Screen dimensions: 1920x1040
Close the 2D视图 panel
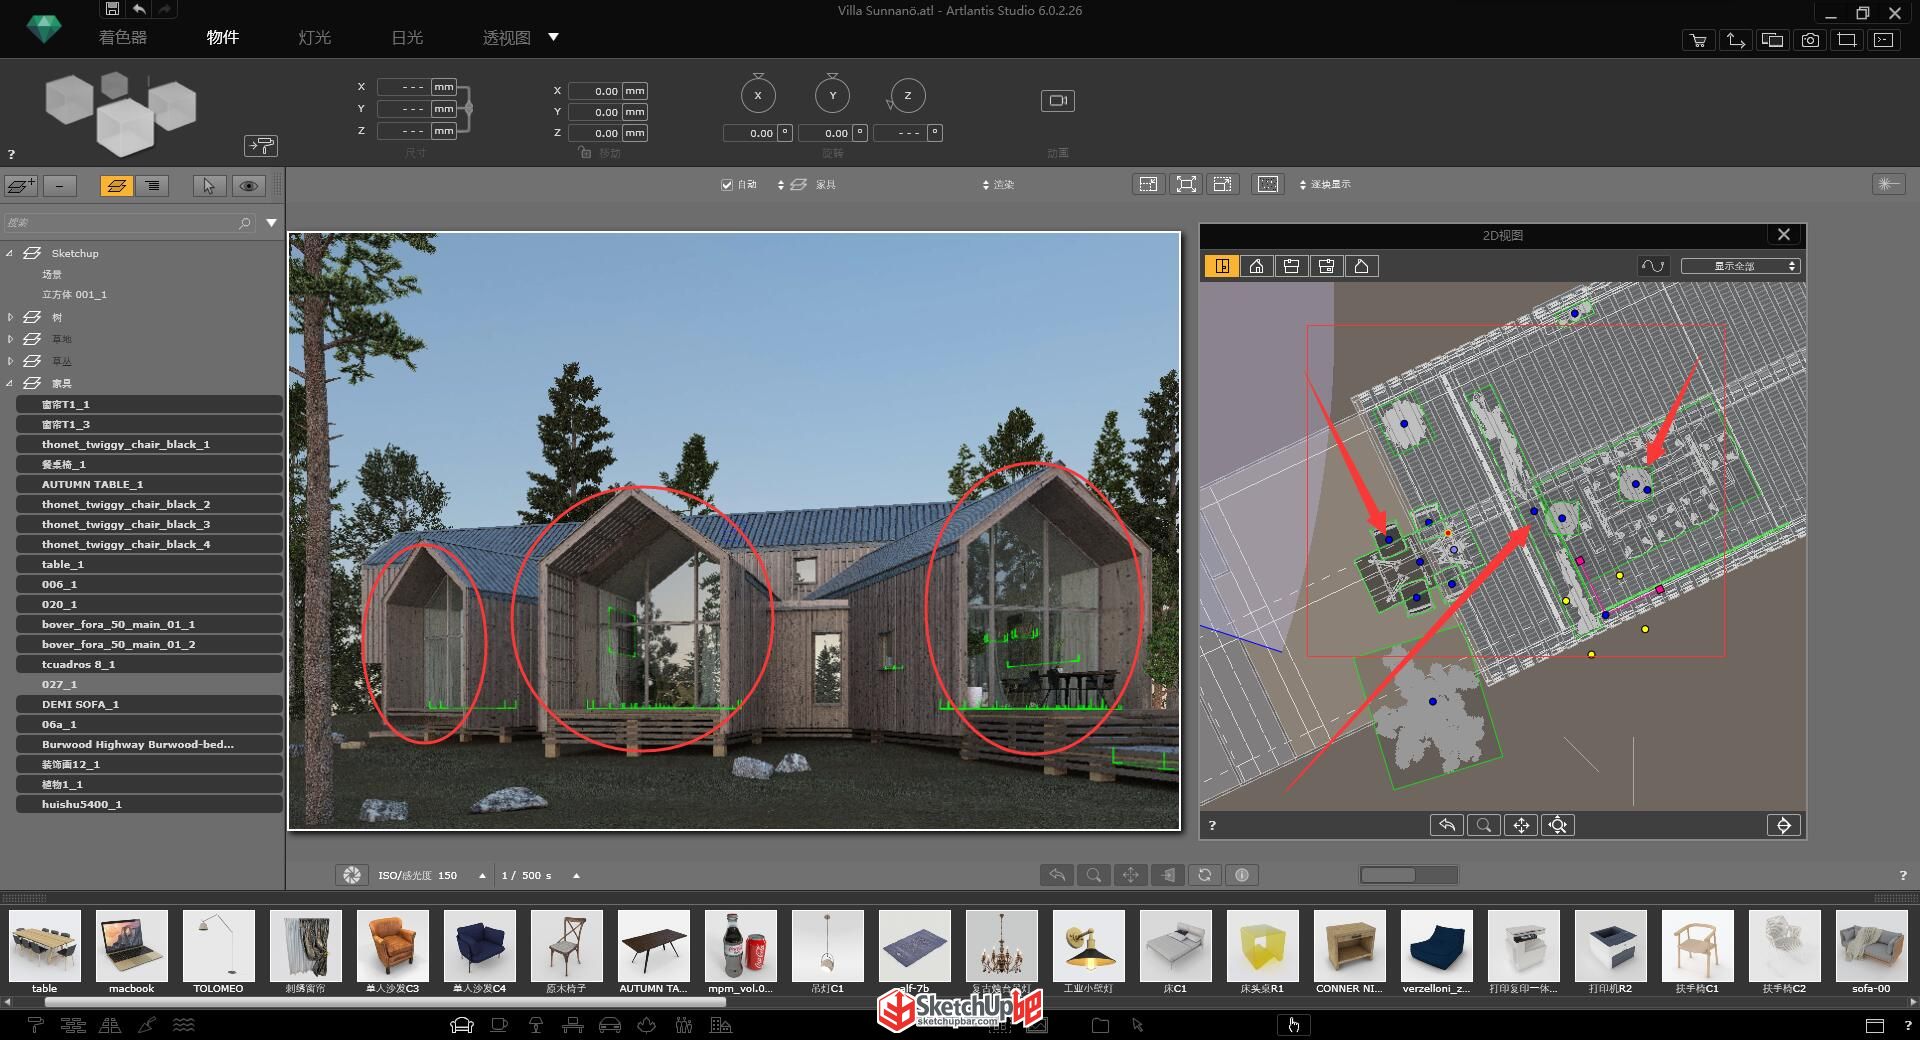[1784, 234]
